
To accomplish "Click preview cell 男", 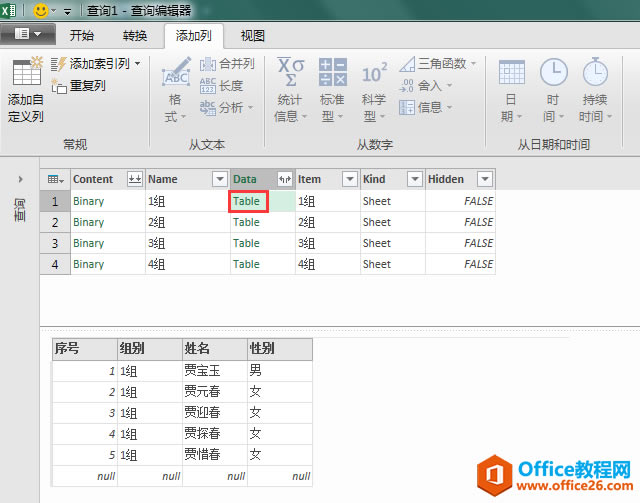I will tap(280, 371).
